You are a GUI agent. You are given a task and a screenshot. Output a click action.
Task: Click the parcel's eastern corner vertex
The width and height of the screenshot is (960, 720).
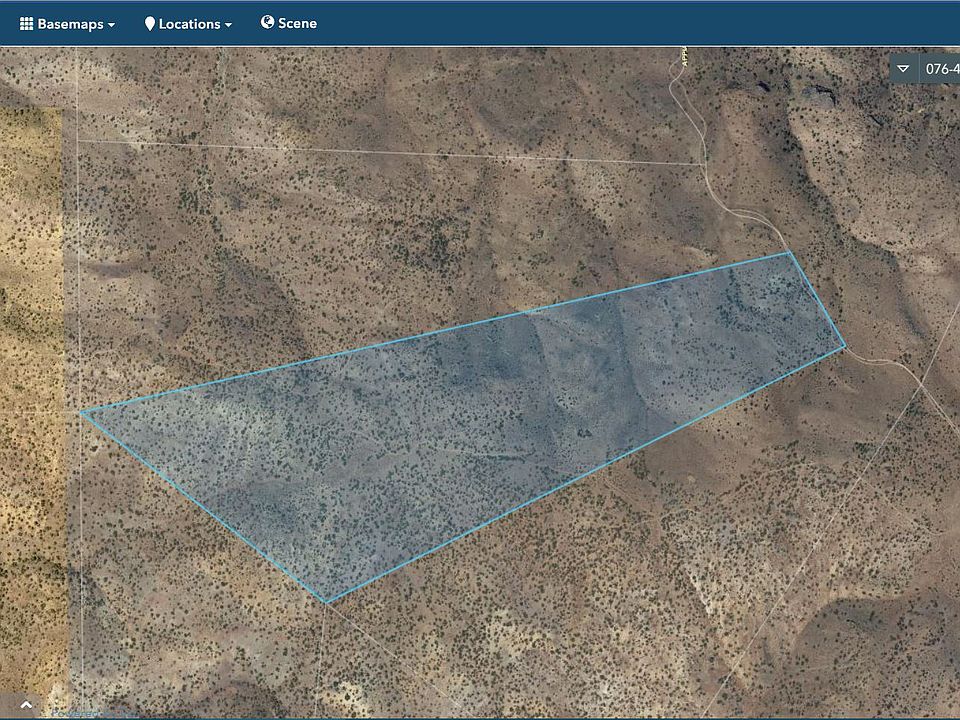point(845,346)
